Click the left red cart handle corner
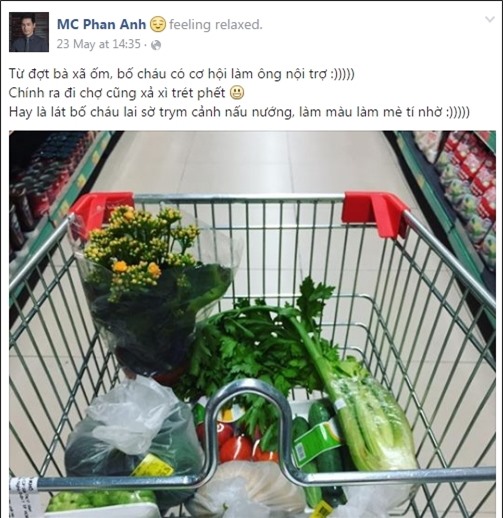Viewport: 503px width, 518px height. 101,209
